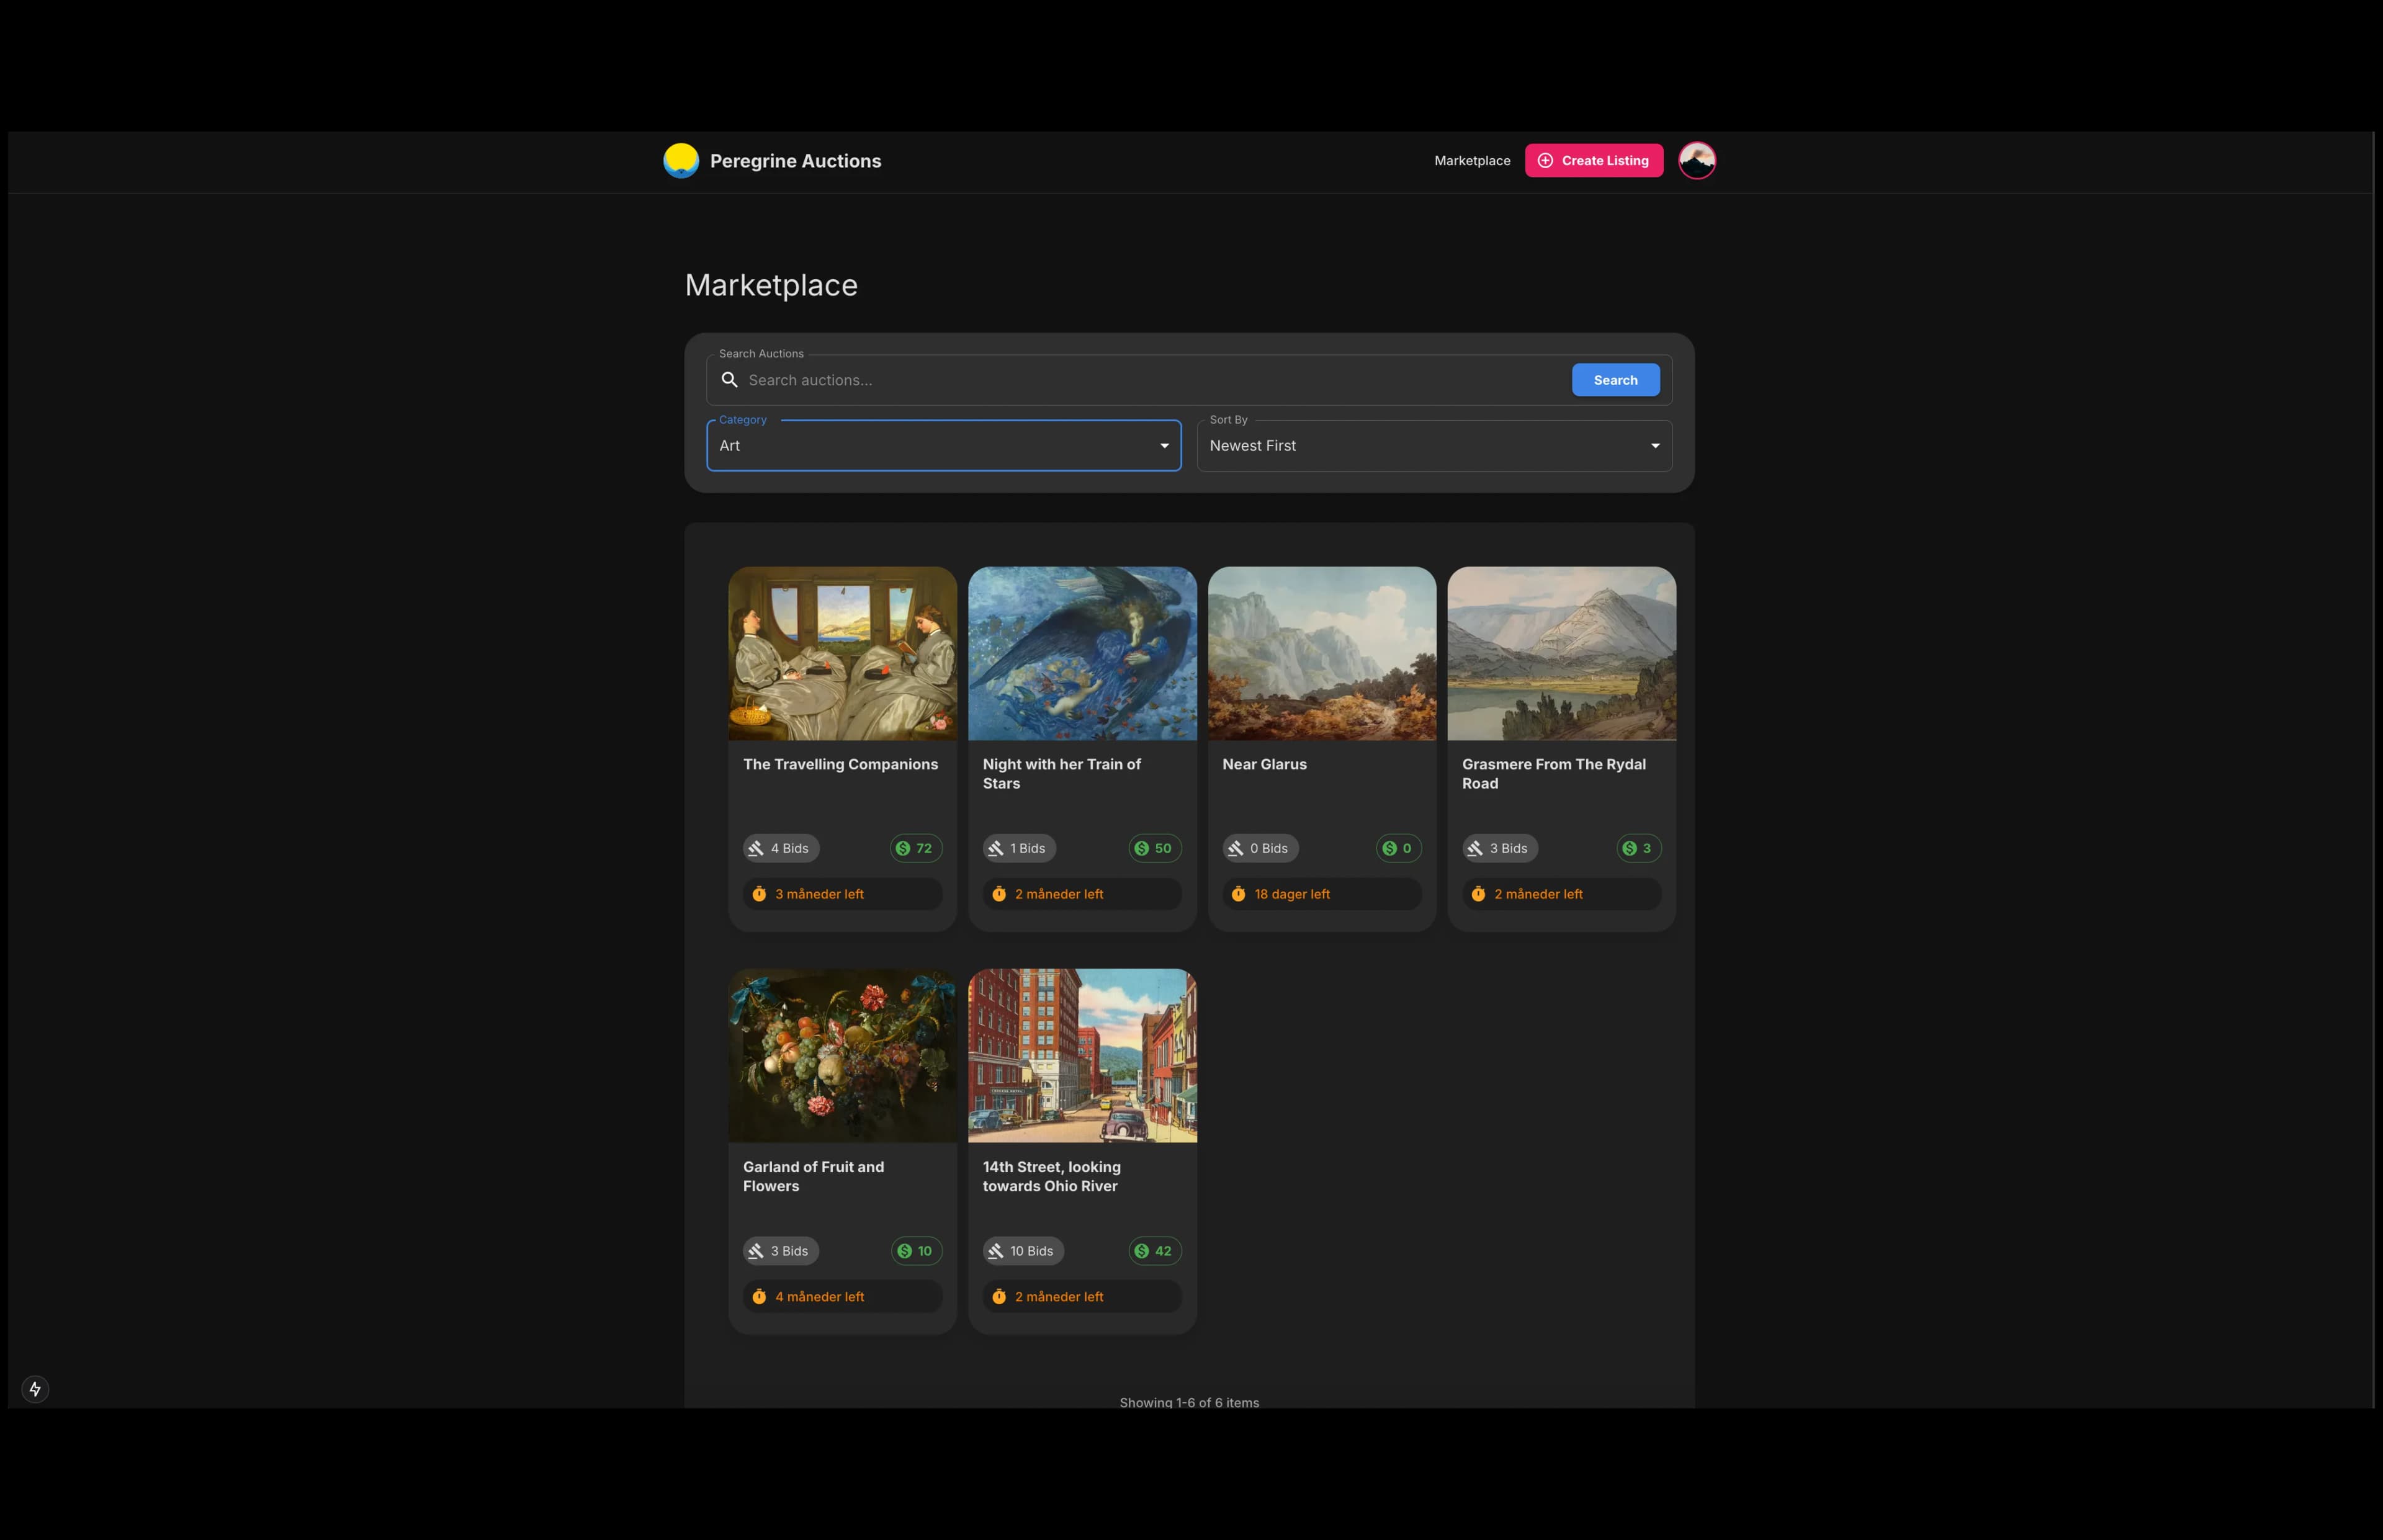
Task: Click the timer icon on '3 måneder left'
Action: click(760, 893)
